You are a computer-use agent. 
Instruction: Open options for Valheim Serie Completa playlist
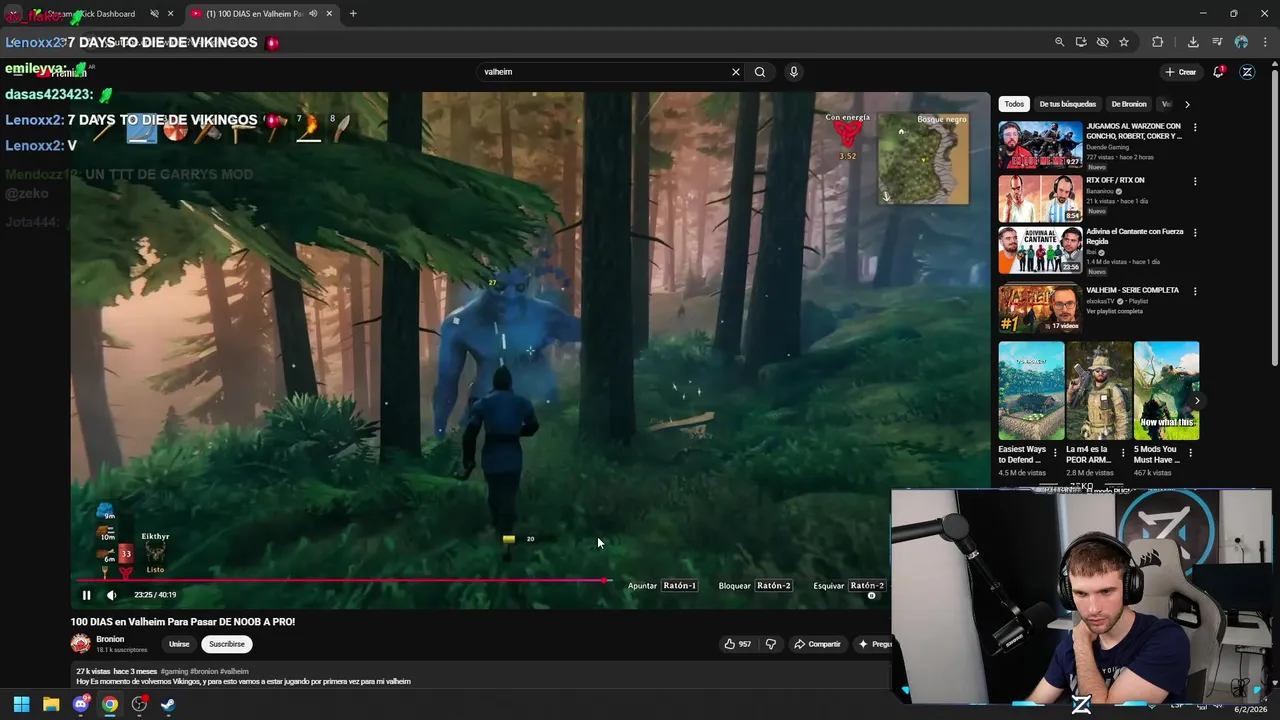pos(1195,291)
